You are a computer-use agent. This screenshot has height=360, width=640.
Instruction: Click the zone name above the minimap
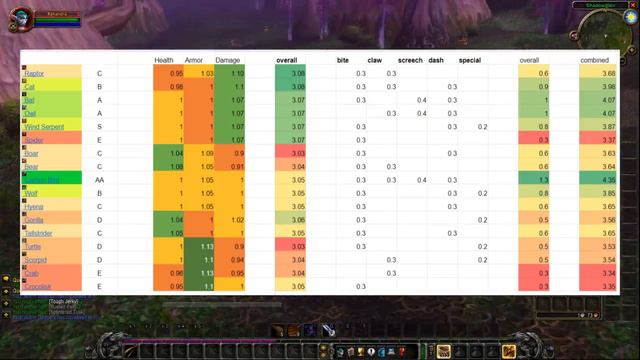click(600, 5)
